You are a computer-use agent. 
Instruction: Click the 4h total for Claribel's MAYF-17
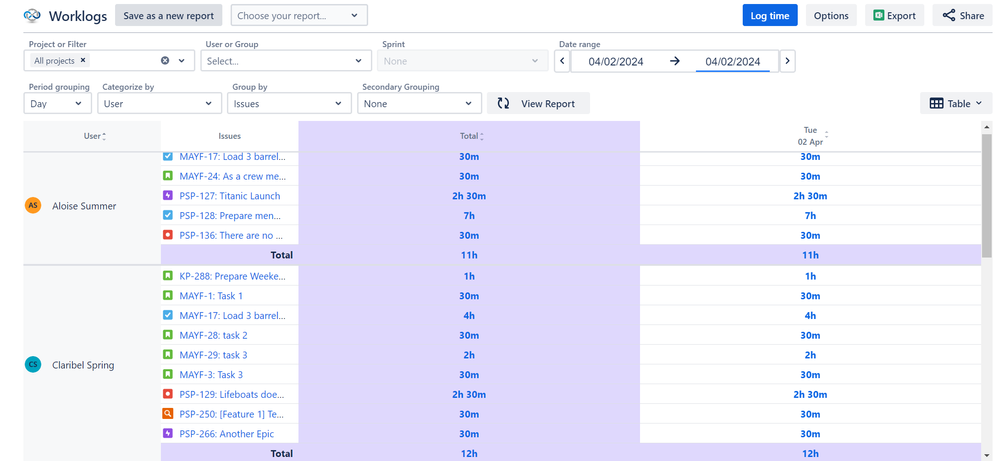469,316
